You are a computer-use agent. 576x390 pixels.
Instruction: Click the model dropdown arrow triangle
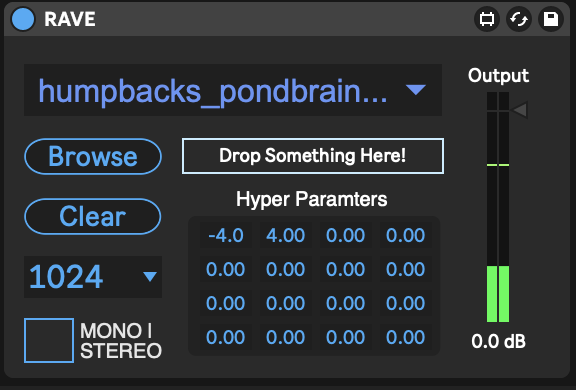tap(415, 90)
